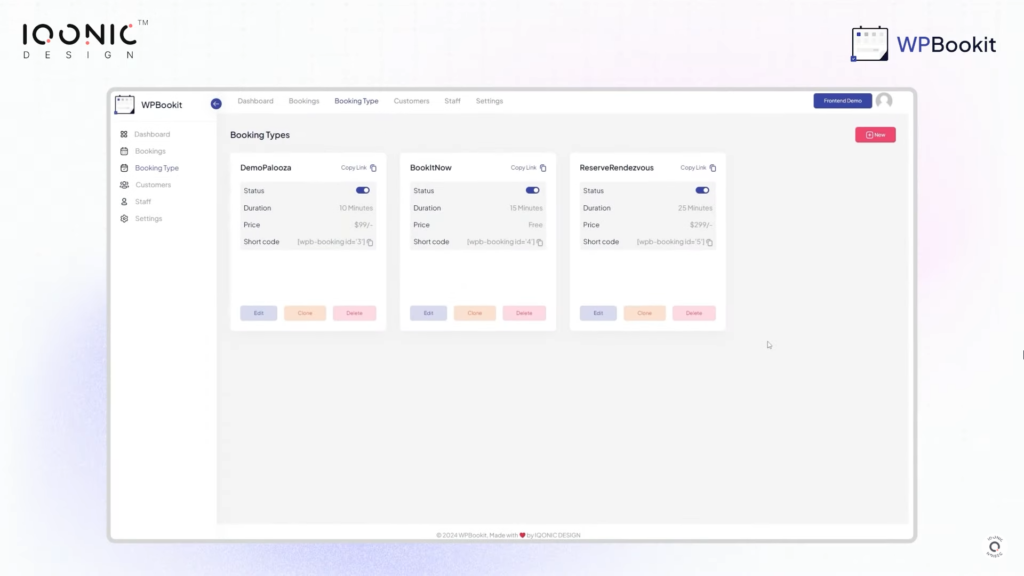Click the BookItNow short code text
This screenshot has height=576, width=1024.
(501, 242)
